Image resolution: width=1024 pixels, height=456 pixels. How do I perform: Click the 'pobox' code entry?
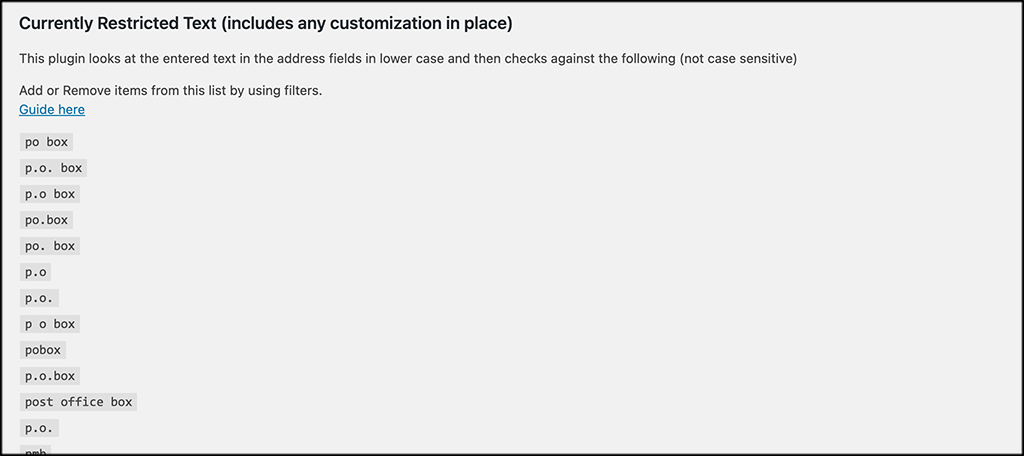click(42, 350)
